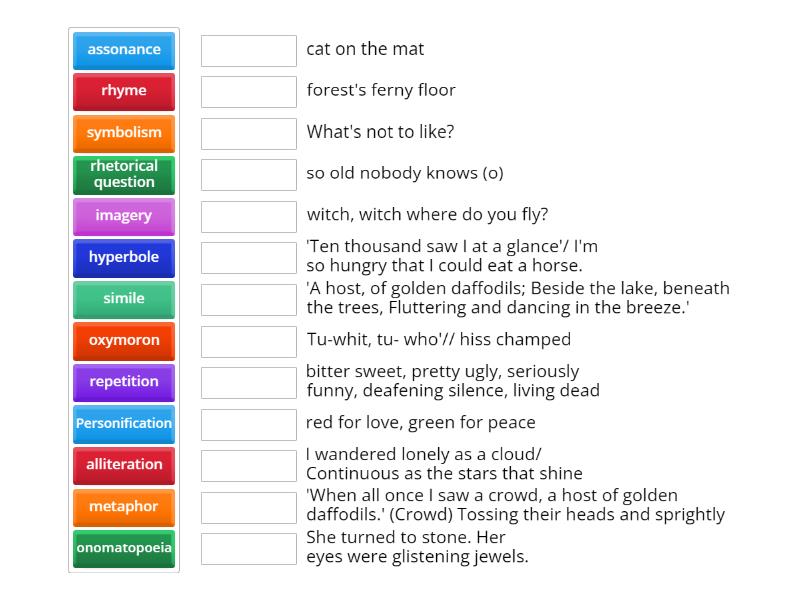
Task: Select the simile term tile
Action: (123, 299)
